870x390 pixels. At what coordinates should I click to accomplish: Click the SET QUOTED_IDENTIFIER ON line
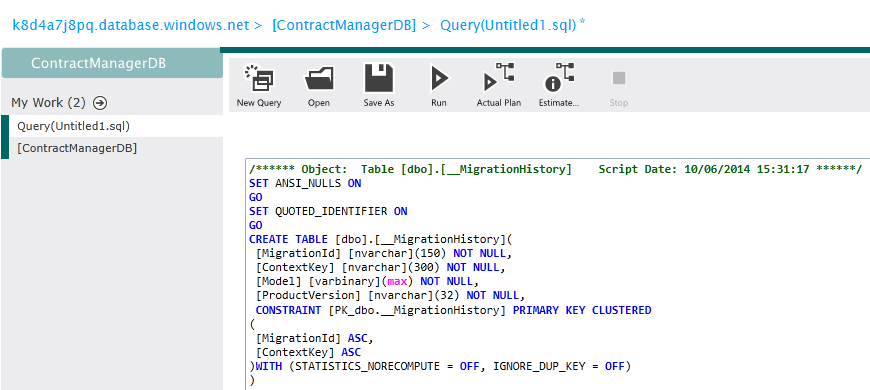click(x=328, y=211)
